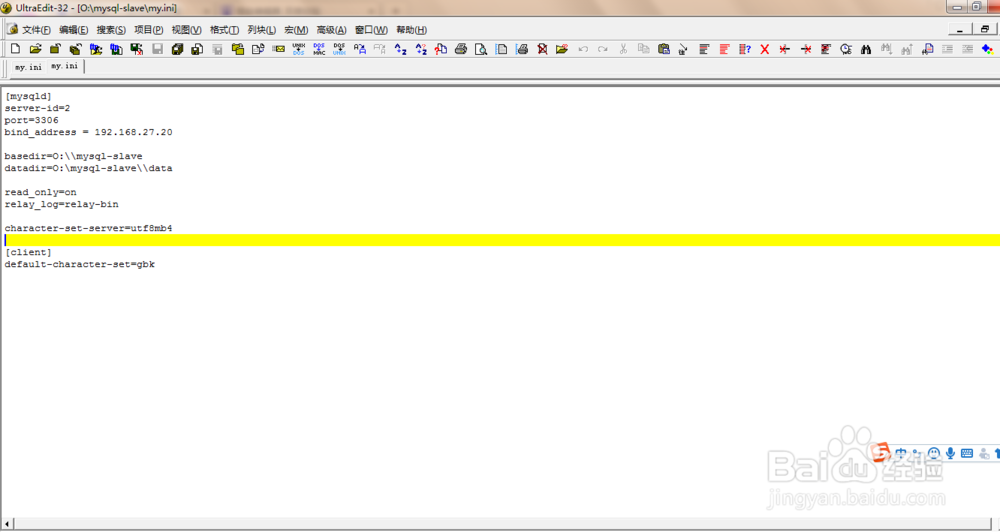Open Print Preview magnifier page icon
Viewport: 1000px width, 532px height.
click(481, 49)
